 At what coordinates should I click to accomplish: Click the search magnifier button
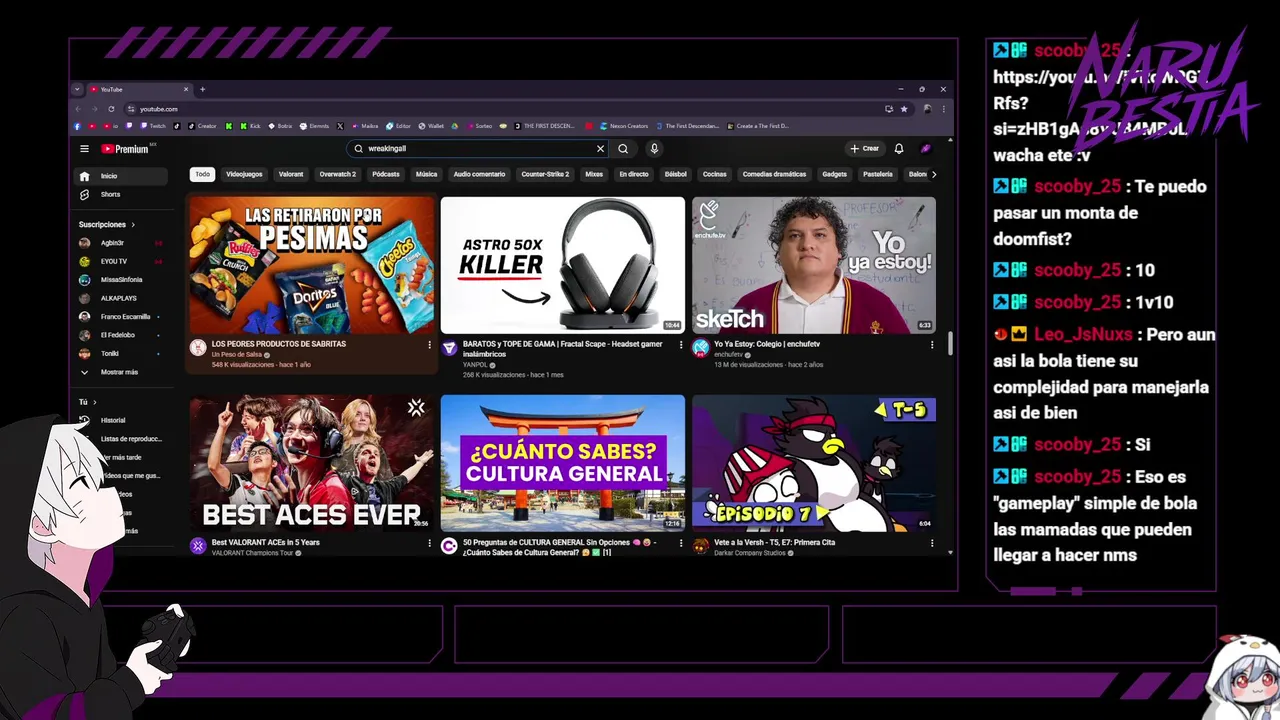[x=623, y=148]
